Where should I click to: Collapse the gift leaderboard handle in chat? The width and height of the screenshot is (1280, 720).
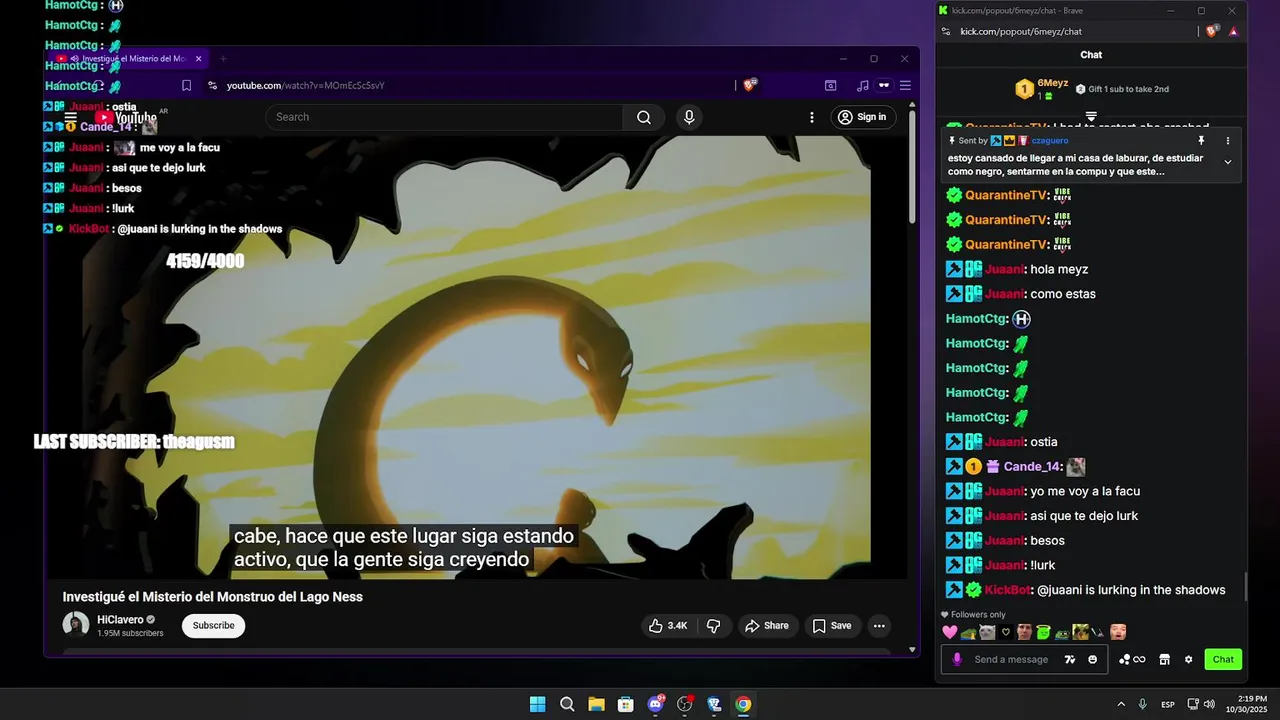[x=1091, y=116]
